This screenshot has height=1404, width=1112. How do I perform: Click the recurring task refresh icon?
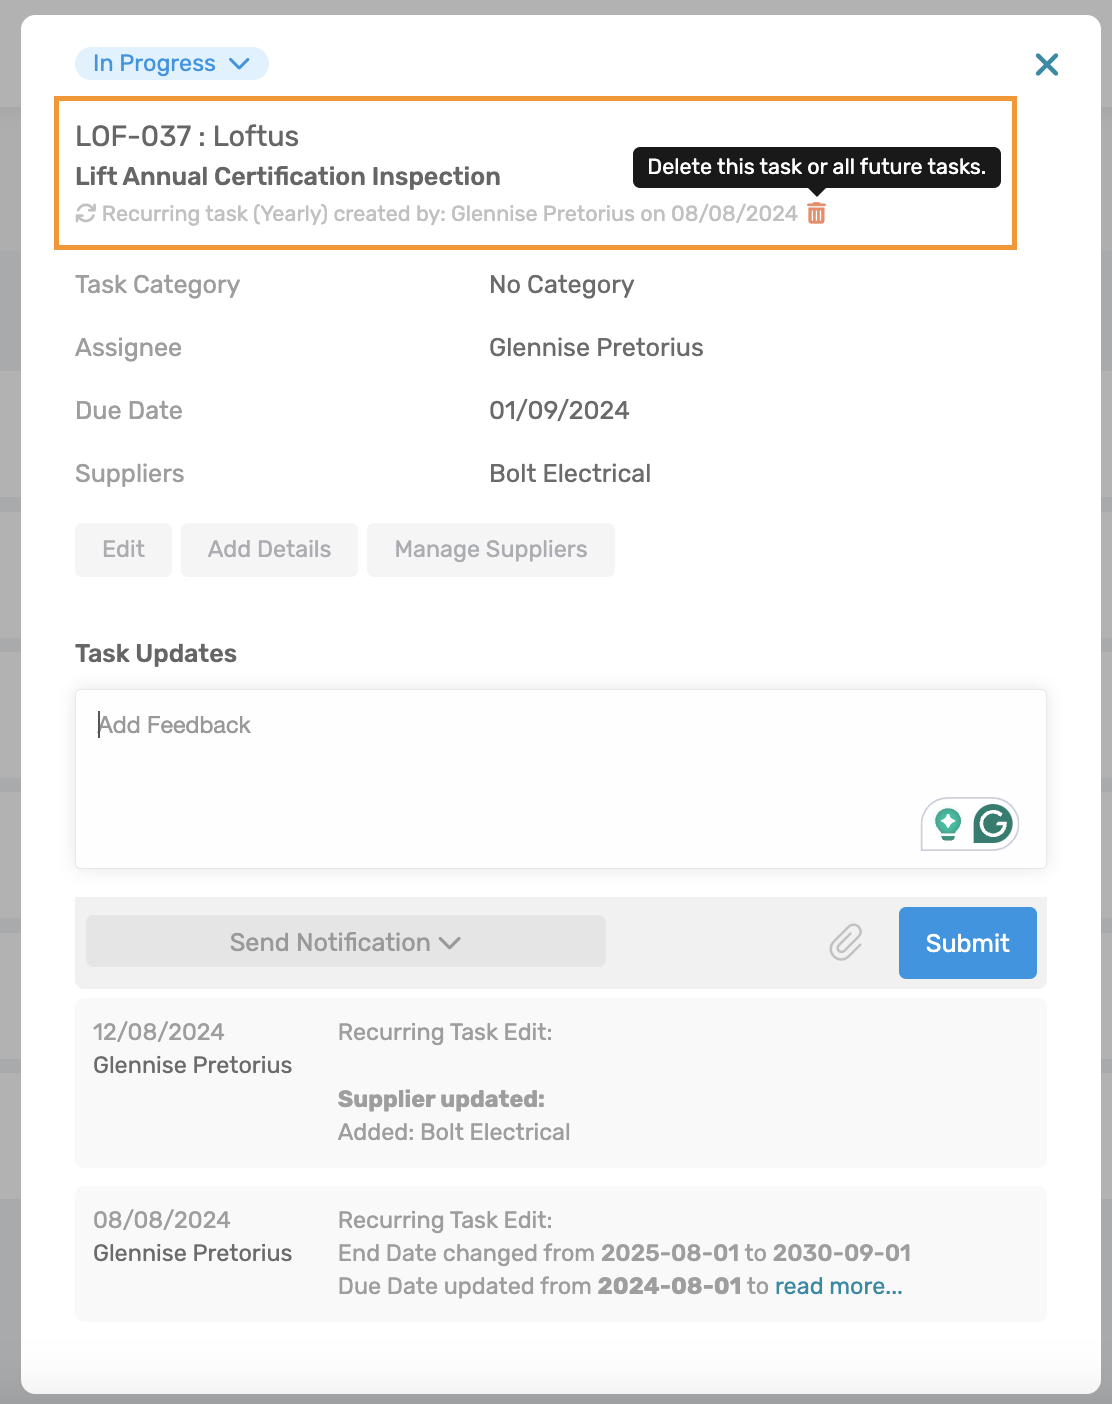(x=86, y=213)
